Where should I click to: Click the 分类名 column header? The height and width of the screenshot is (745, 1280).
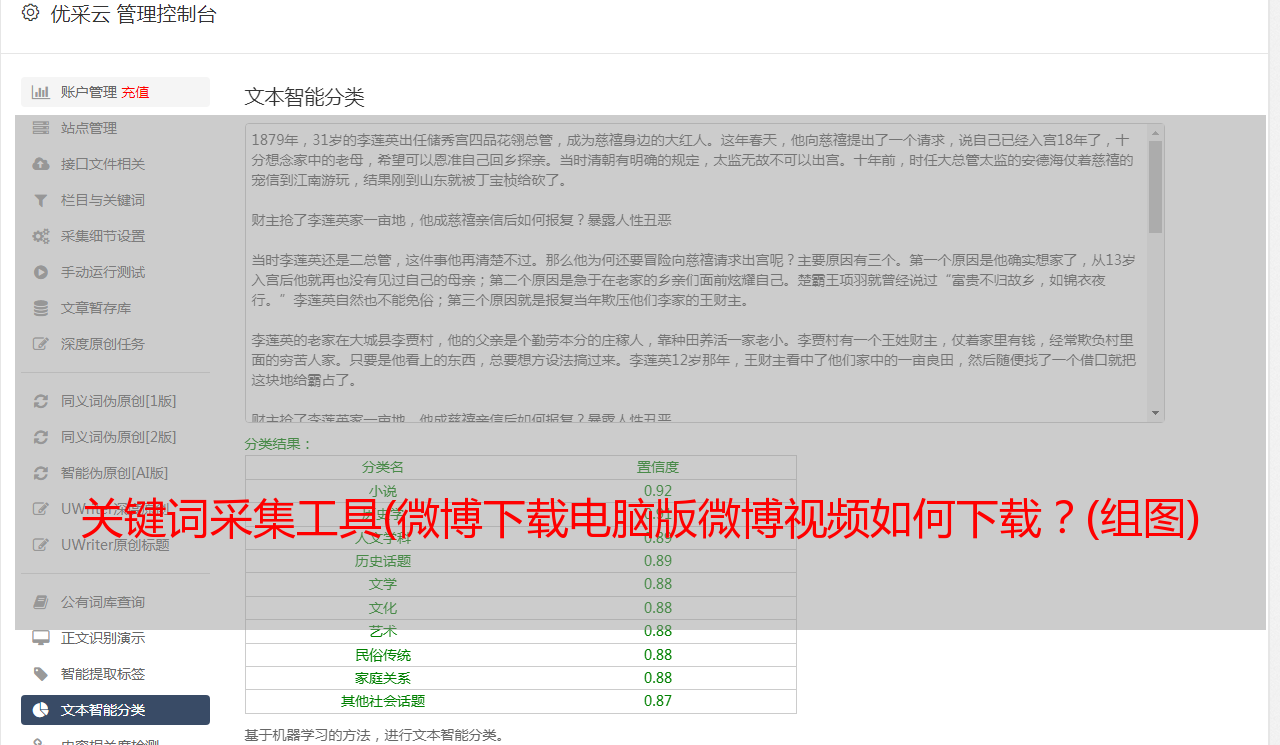coord(383,467)
